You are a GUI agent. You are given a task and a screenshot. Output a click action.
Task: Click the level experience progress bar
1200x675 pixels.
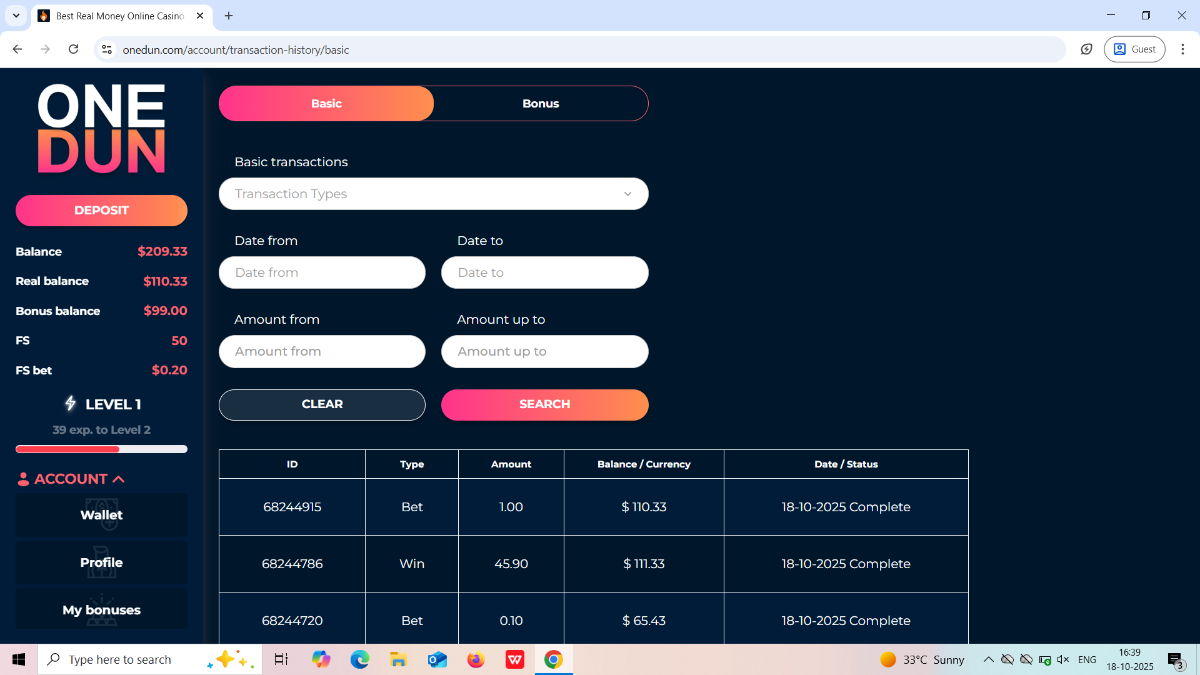[101, 449]
